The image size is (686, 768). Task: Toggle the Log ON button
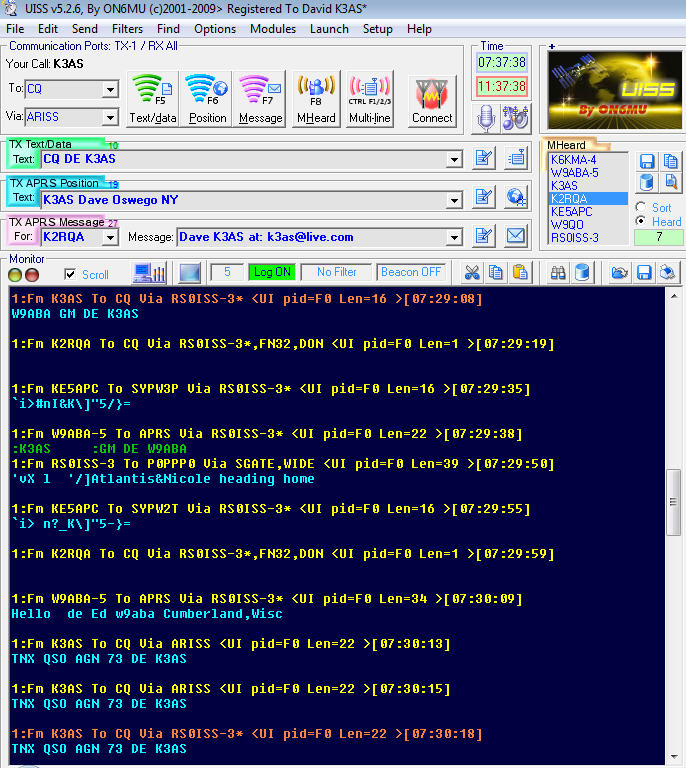272,272
